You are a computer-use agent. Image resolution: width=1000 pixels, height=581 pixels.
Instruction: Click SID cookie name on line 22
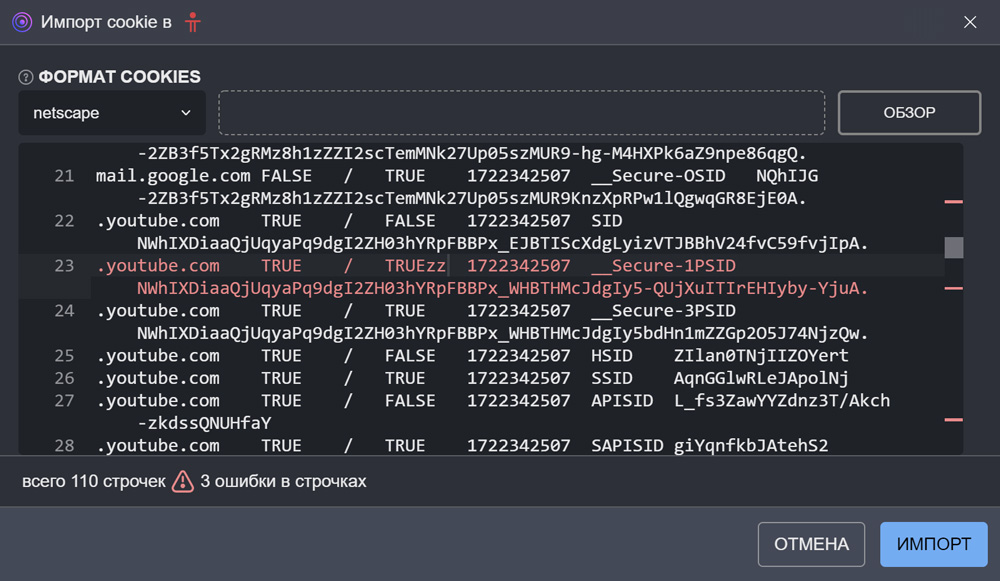point(607,221)
